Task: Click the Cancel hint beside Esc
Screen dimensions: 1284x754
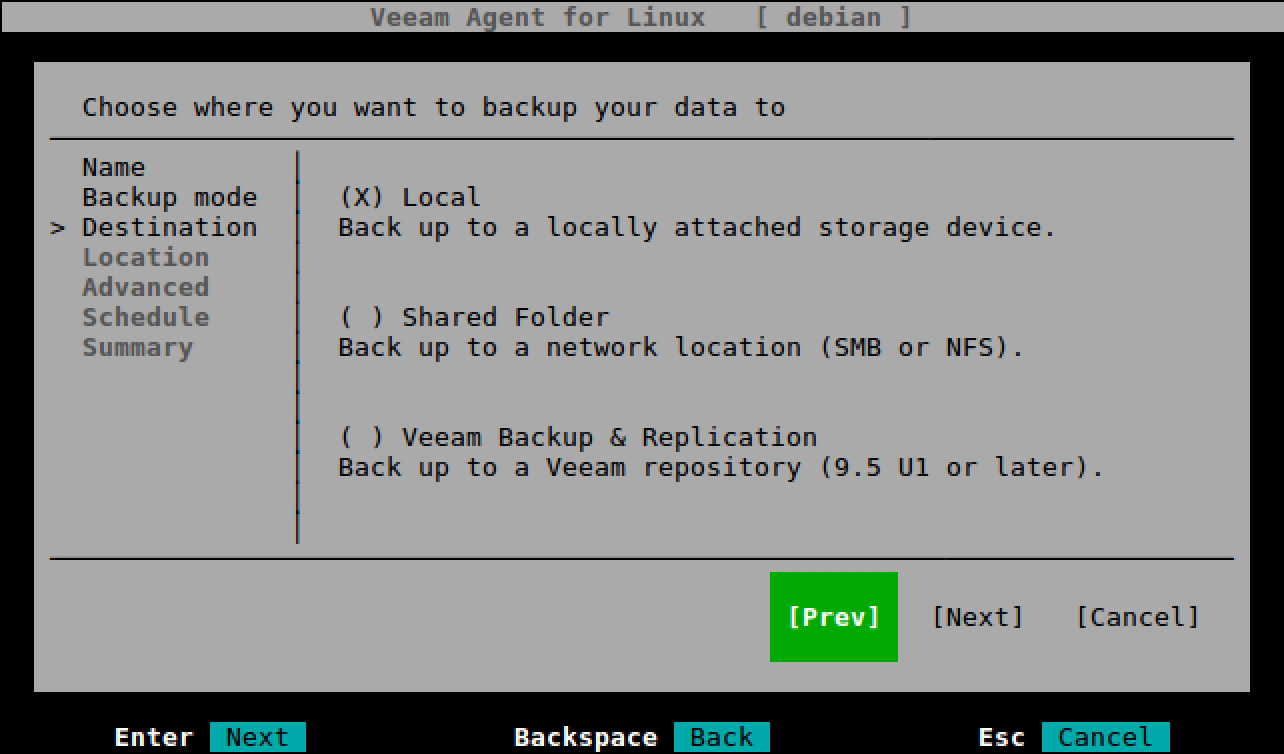Action: click(x=1104, y=738)
